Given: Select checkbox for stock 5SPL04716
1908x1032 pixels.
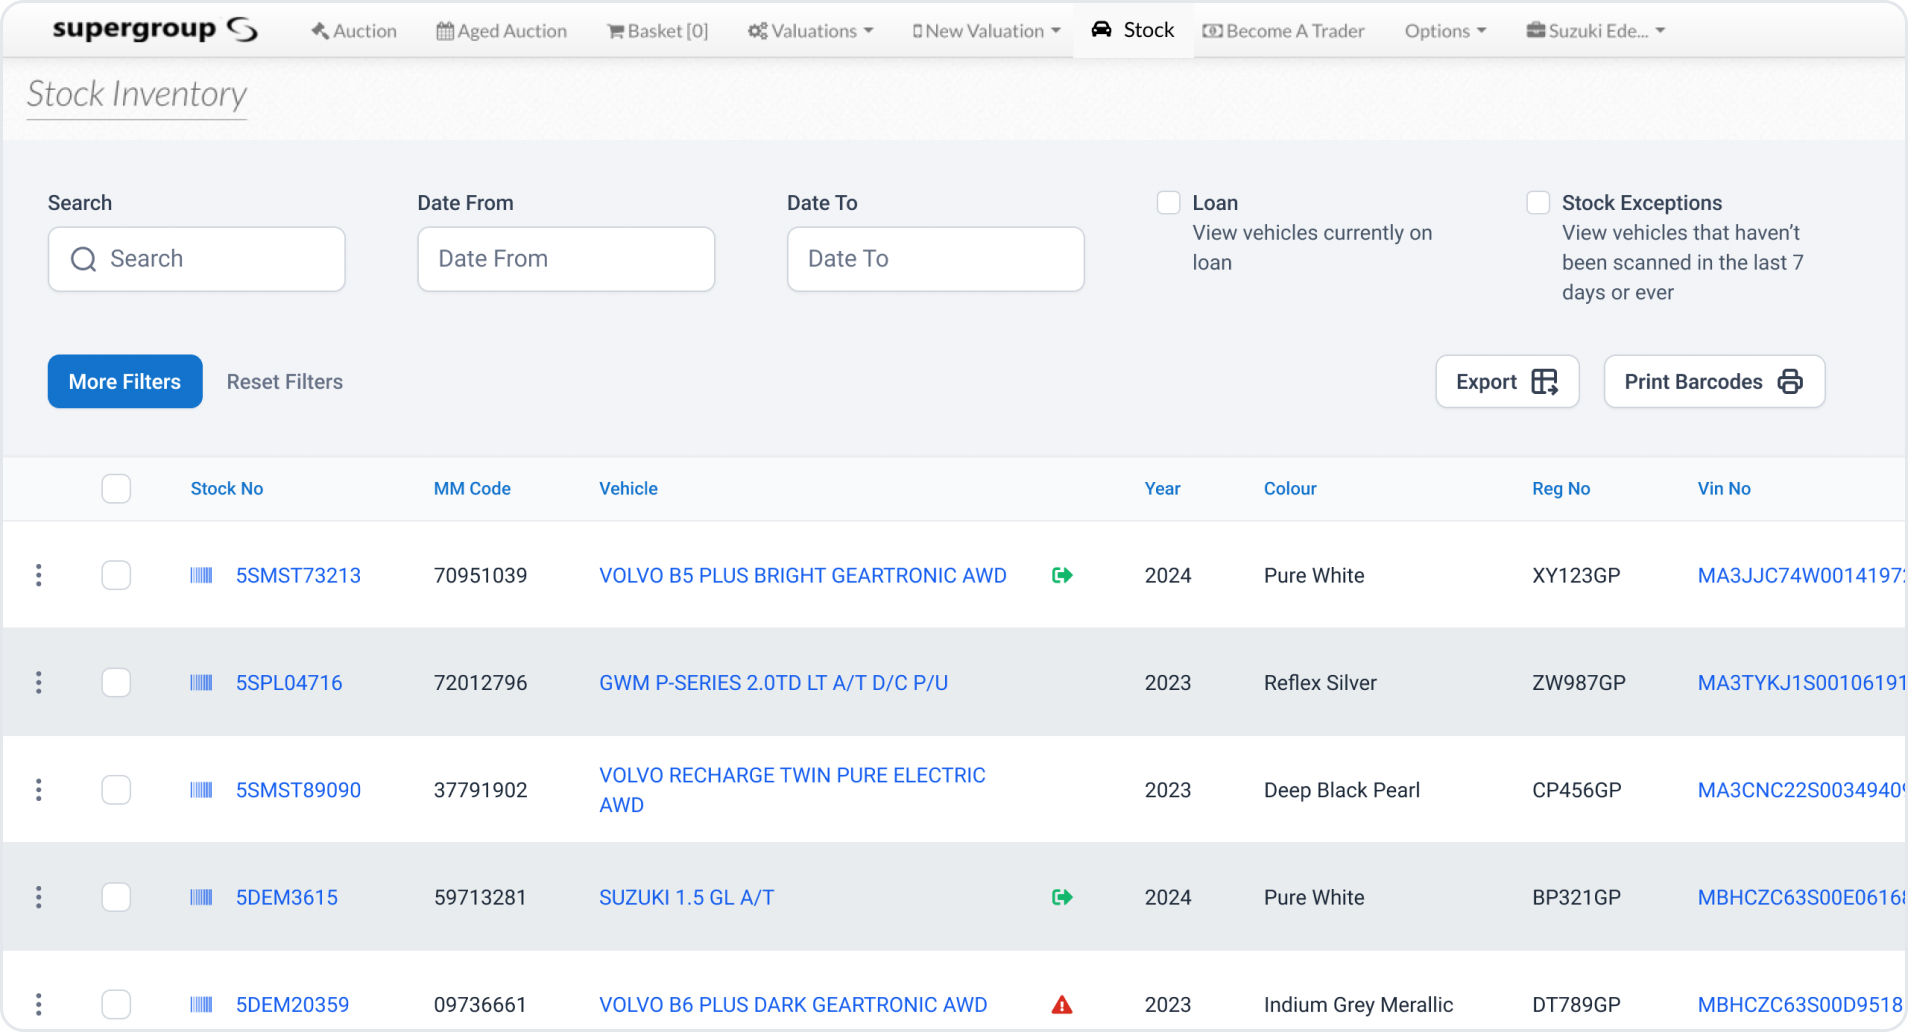Looking at the screenshot, I should pyautogui.click(x=116, y=682).
